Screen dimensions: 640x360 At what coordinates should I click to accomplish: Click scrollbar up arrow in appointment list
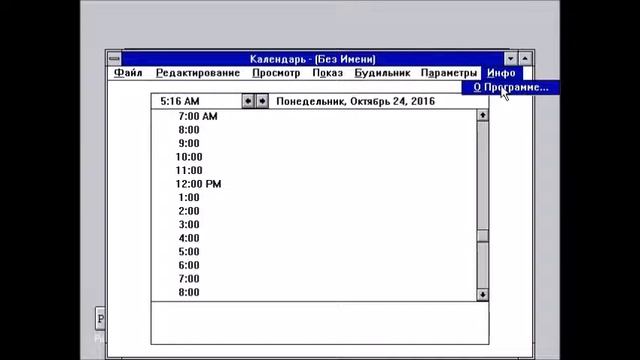[482, 116]
